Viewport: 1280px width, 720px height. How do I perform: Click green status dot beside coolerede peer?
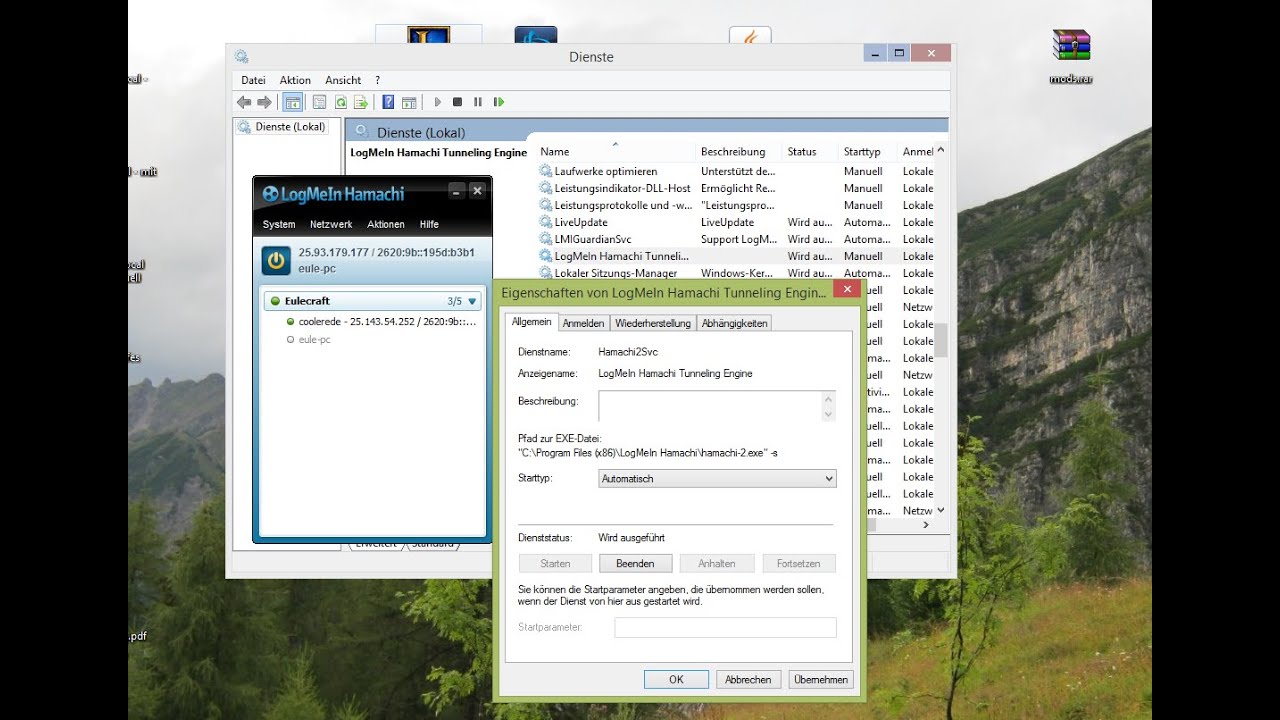tap(290, 322)
